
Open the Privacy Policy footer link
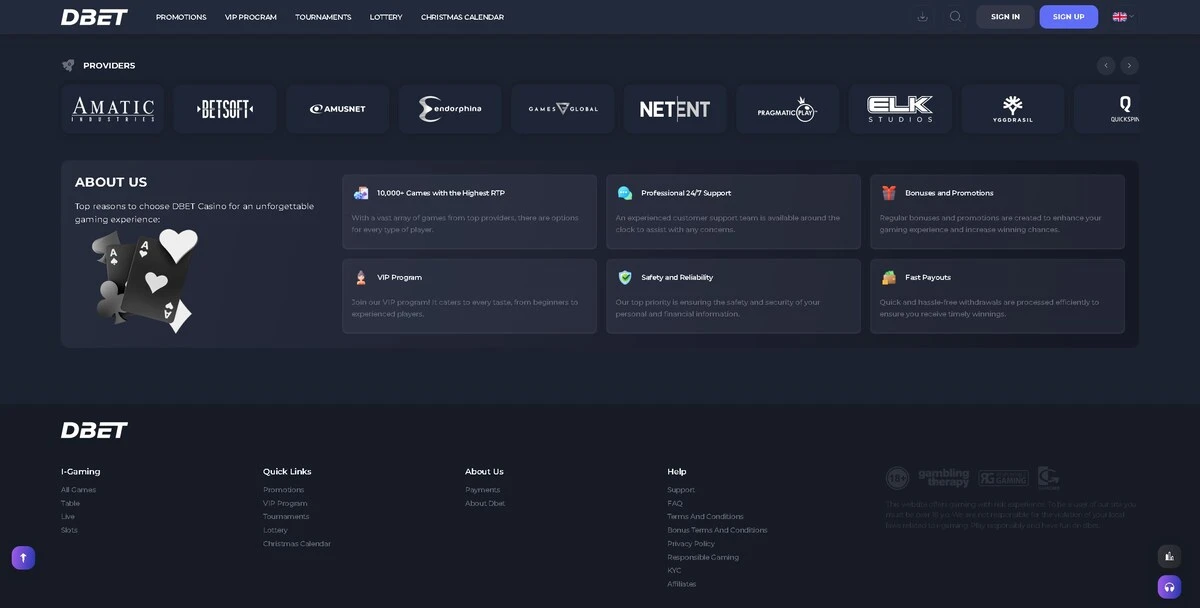tap(691, 544)
